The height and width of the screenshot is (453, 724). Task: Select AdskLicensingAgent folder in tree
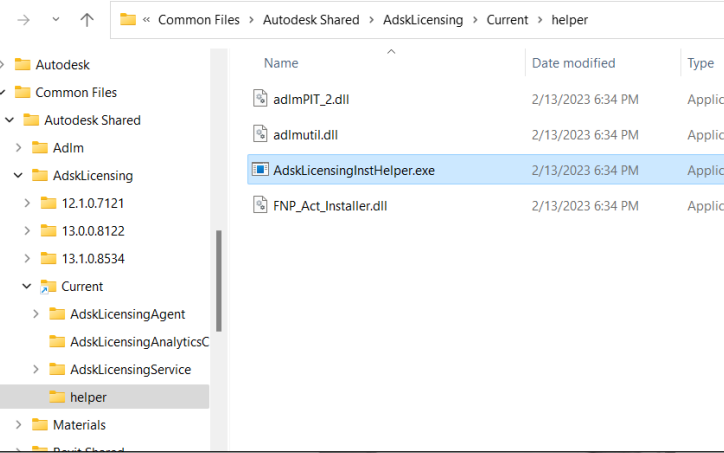pyautogui.click(x=127, y=314)
